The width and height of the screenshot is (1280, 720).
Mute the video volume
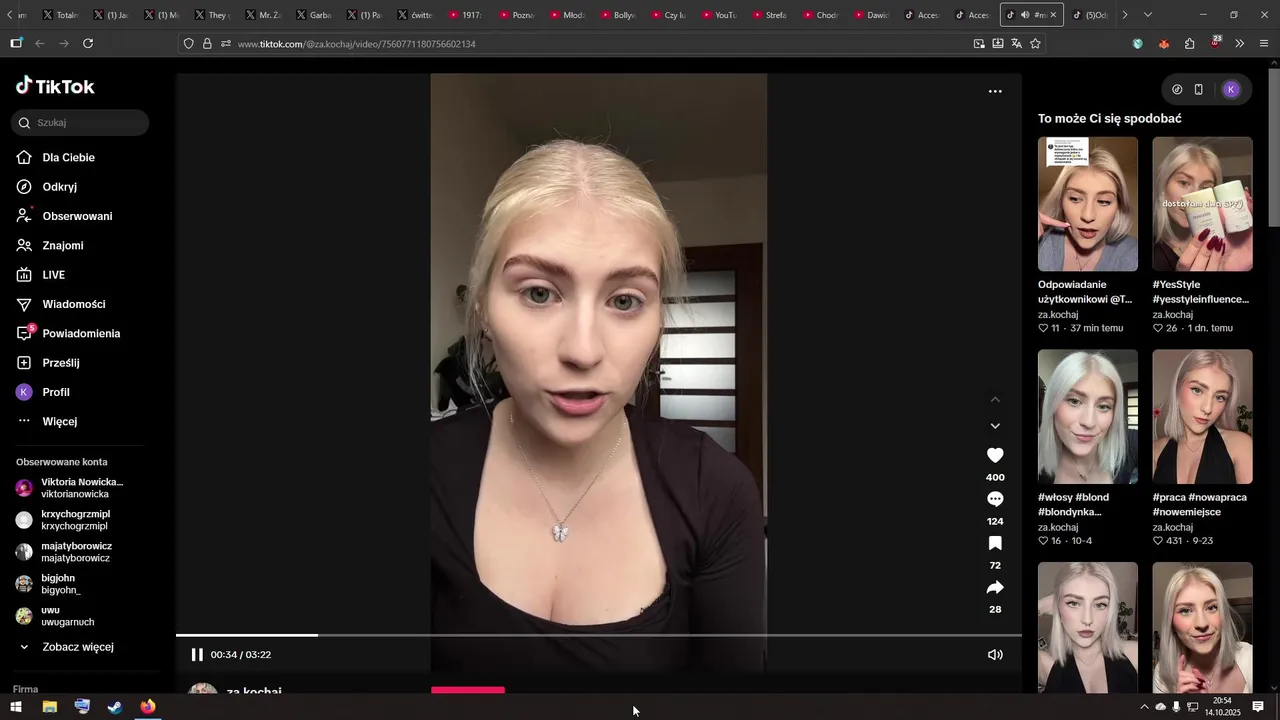click(995, 655)
